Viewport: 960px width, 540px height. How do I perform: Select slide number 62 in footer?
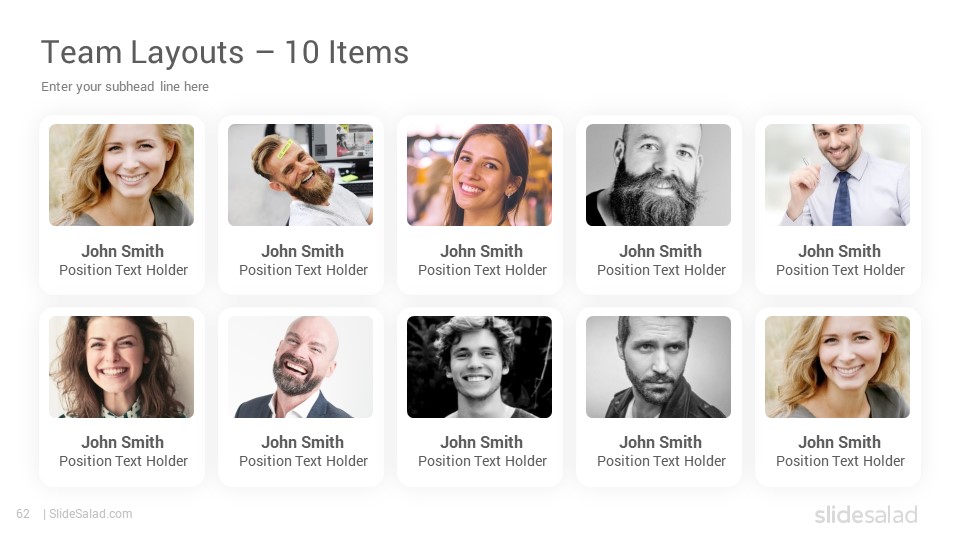(x=23, y=514)
